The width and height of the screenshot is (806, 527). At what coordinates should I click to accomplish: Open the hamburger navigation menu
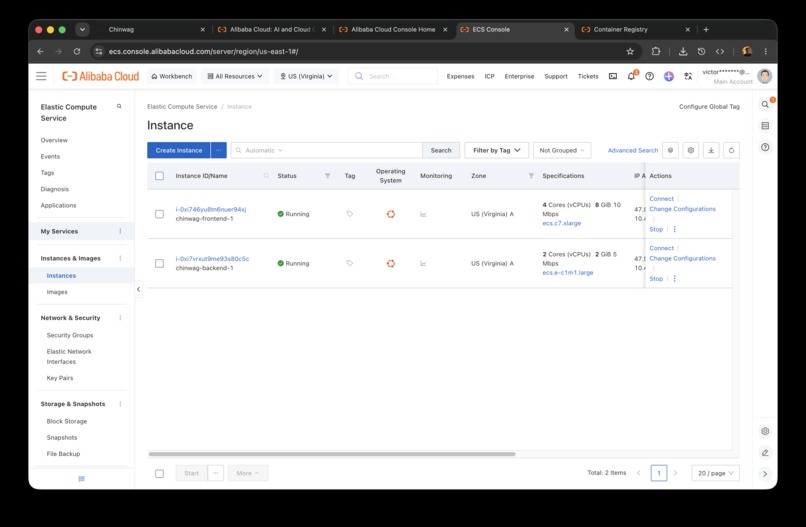coord(41,76)
